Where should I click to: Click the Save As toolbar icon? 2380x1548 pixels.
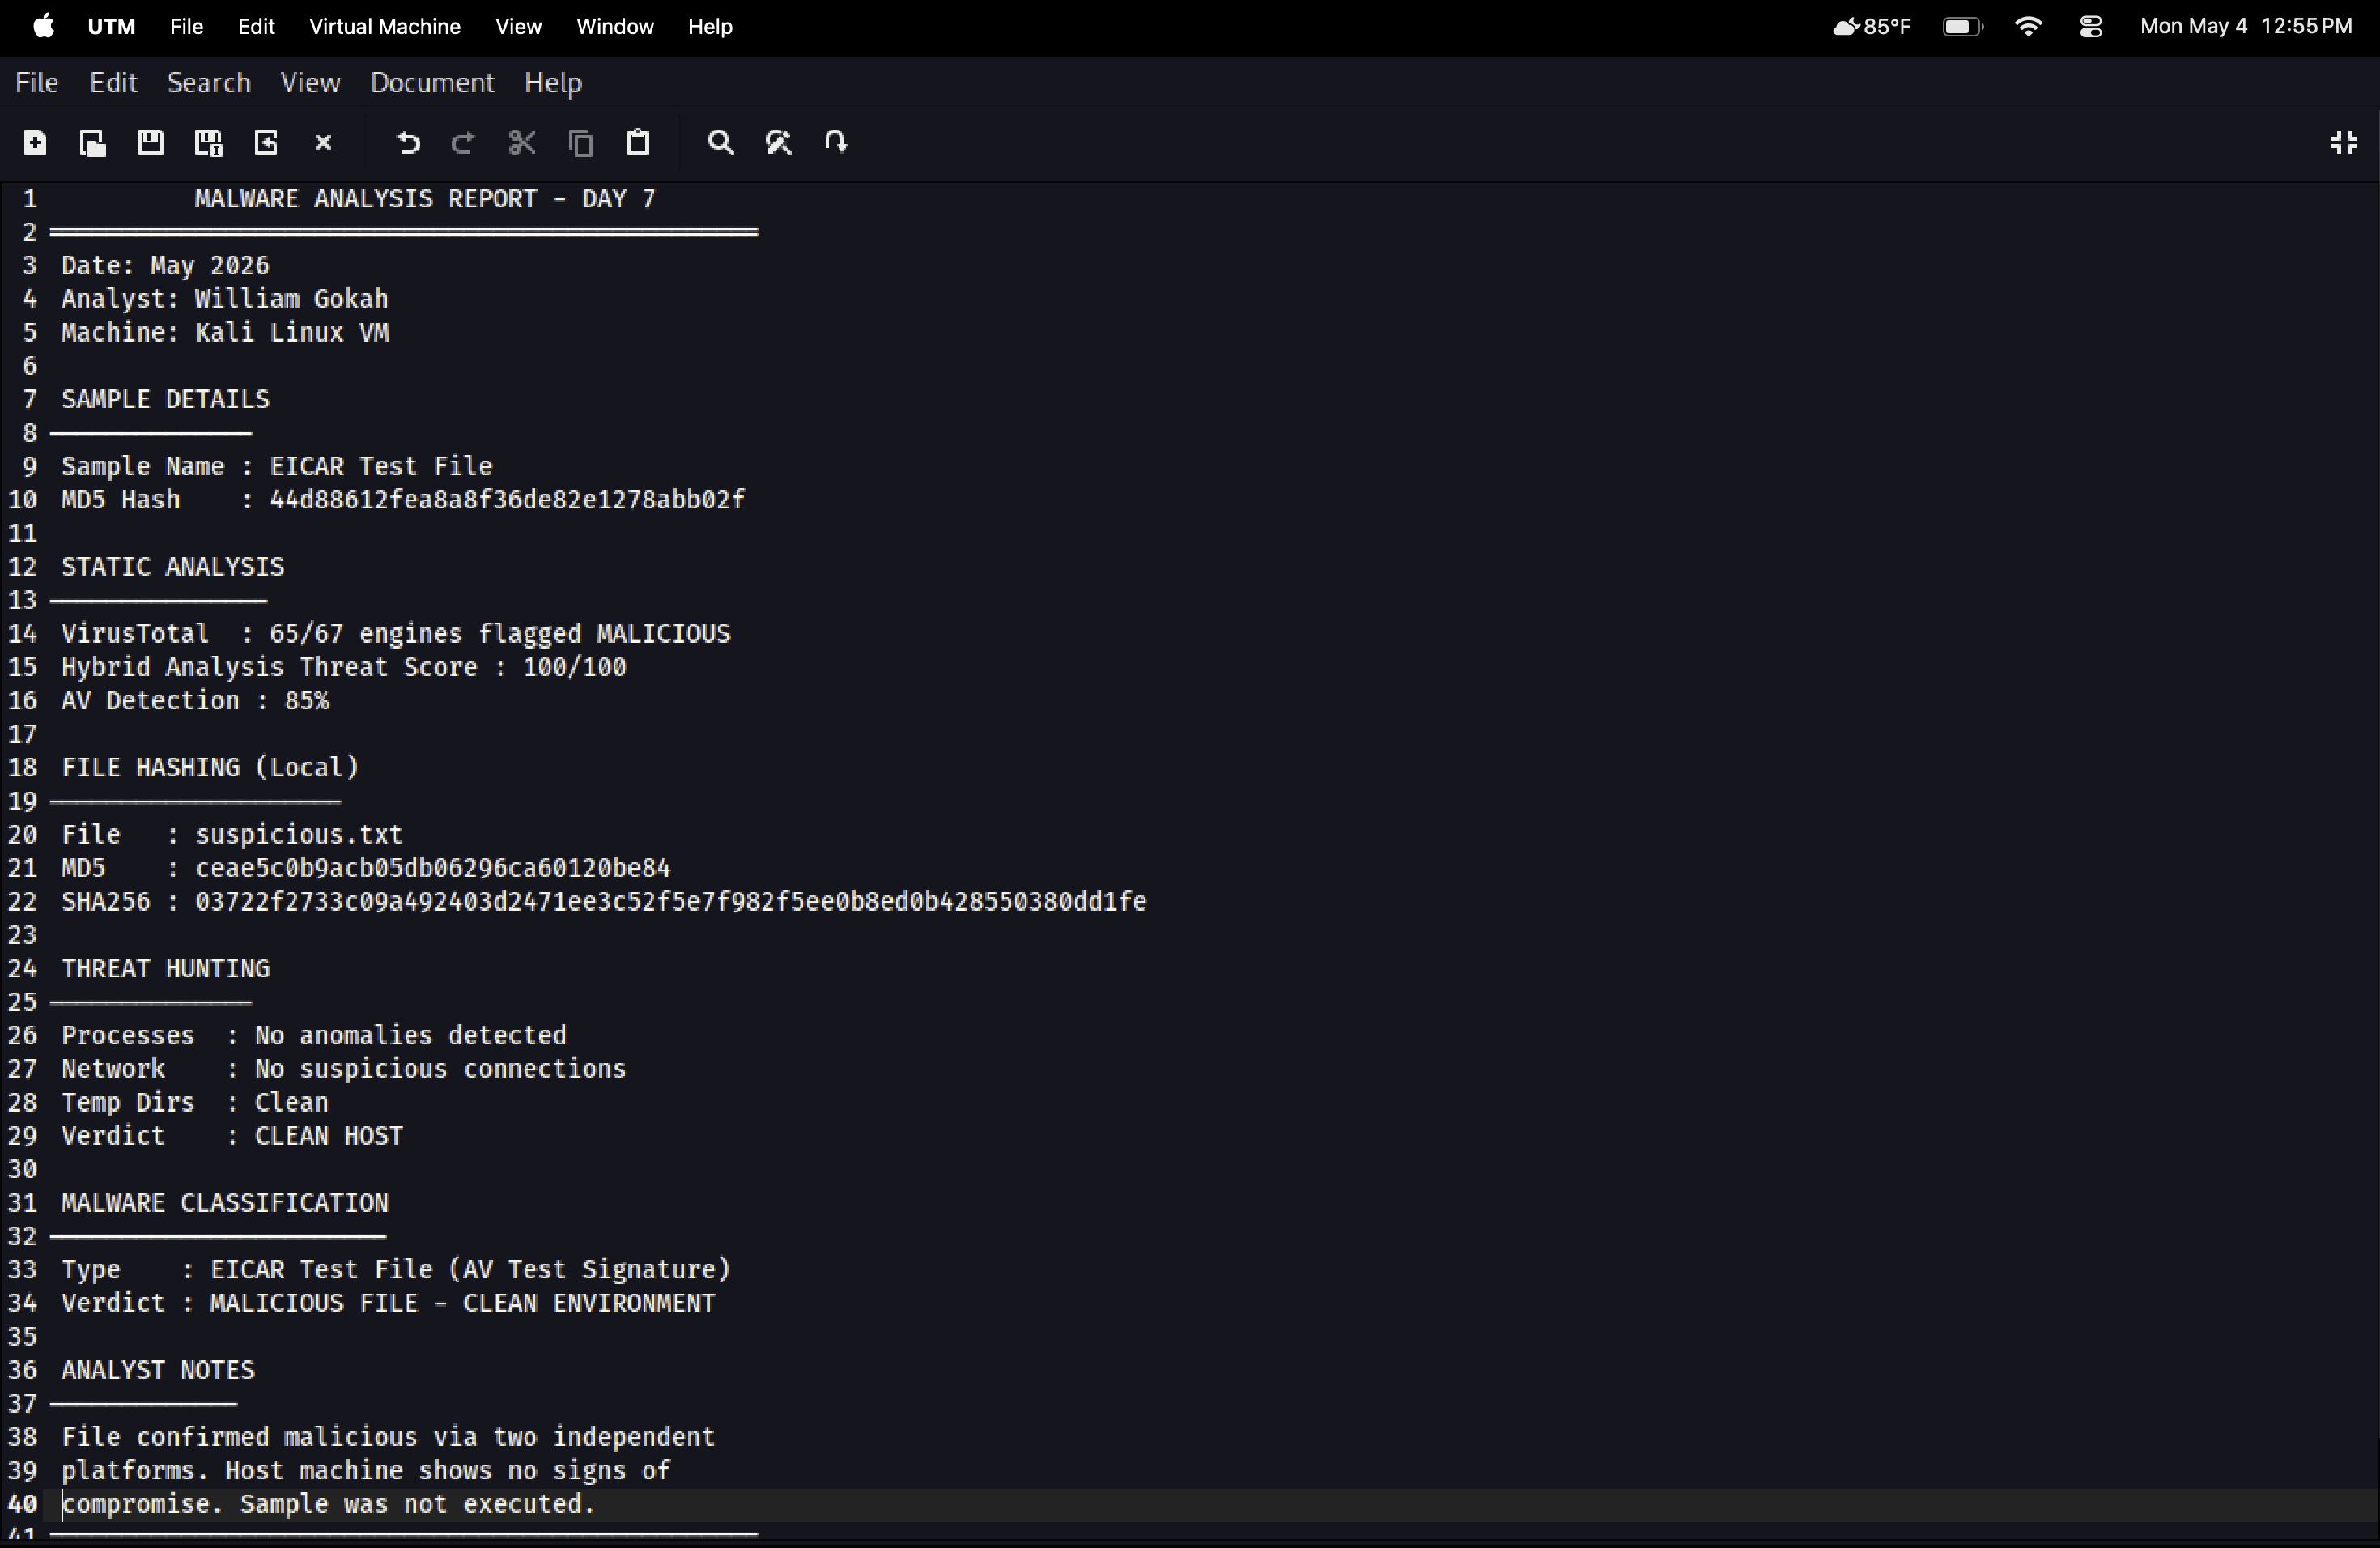coord(208,143)
